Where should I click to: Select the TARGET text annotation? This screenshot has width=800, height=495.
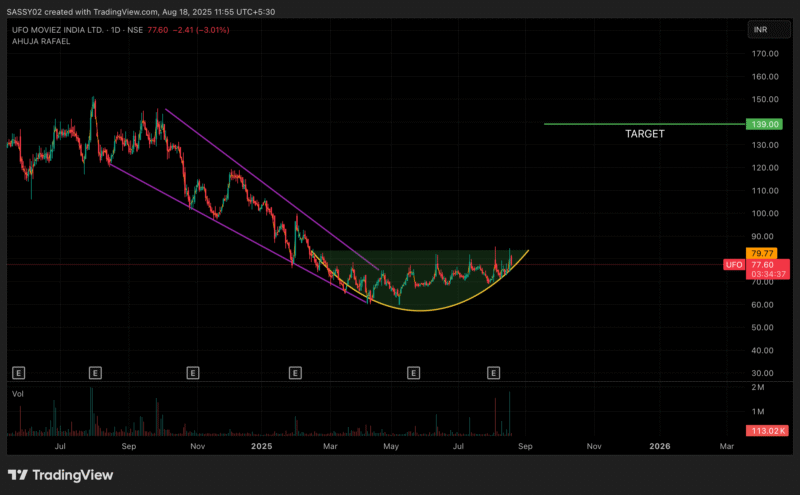(644, 133)
